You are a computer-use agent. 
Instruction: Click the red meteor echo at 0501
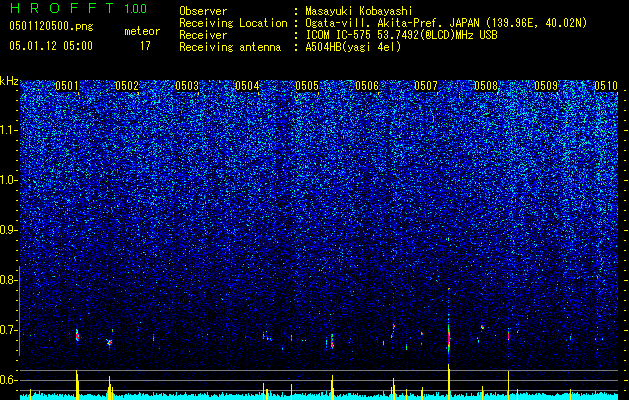click(x=77, y=335)
